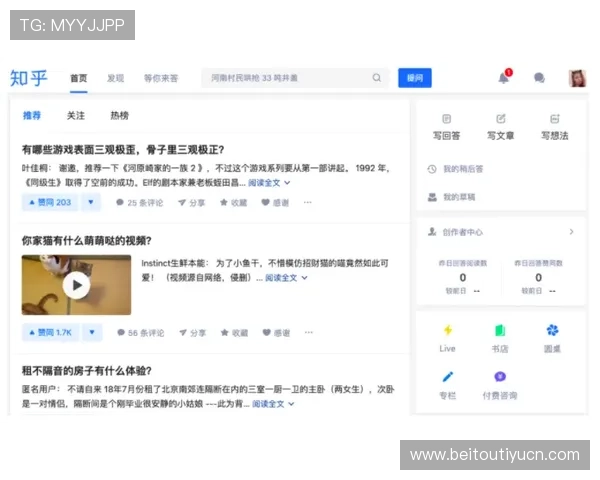Image resolution: width=600 pixels, height=480 pixels.
Task: Click the 写回答 write answer icon
Action: pos(446,119)
